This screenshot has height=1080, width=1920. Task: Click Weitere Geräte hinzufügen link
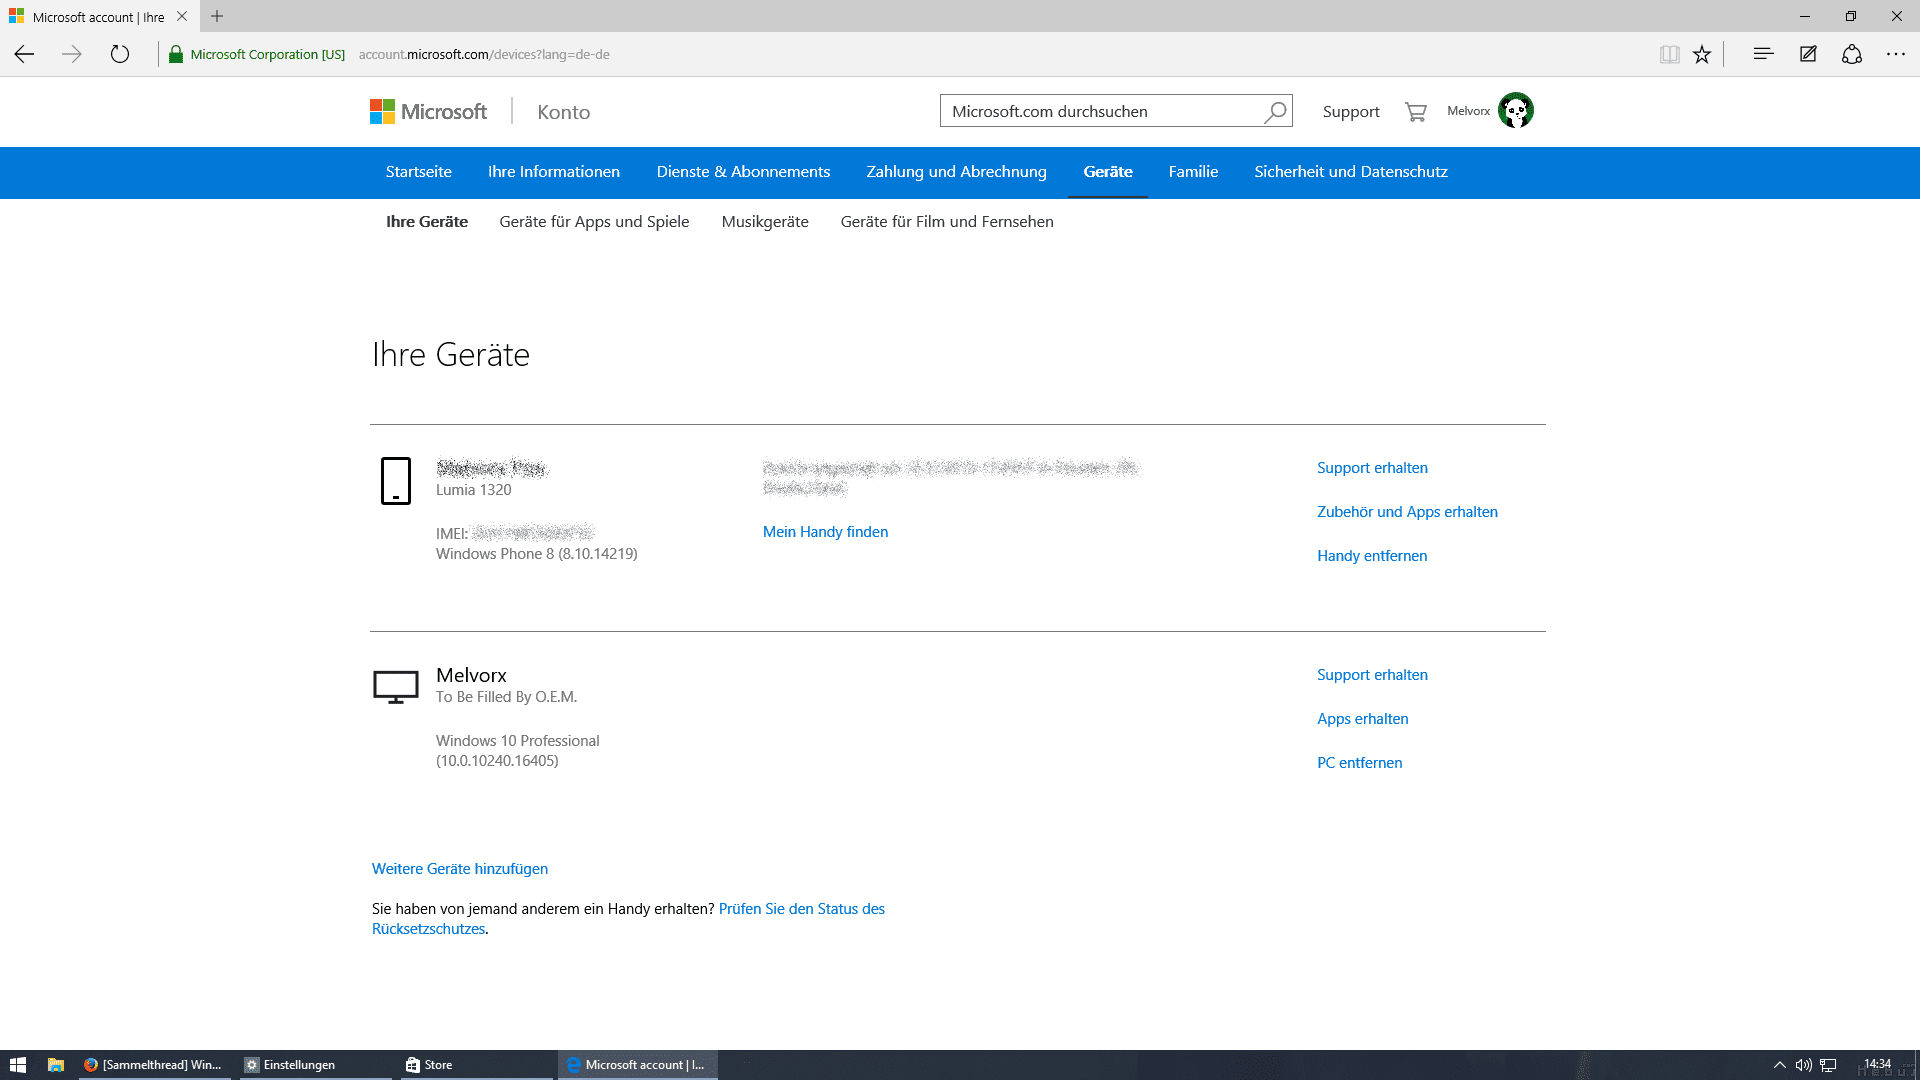(460, 869)
